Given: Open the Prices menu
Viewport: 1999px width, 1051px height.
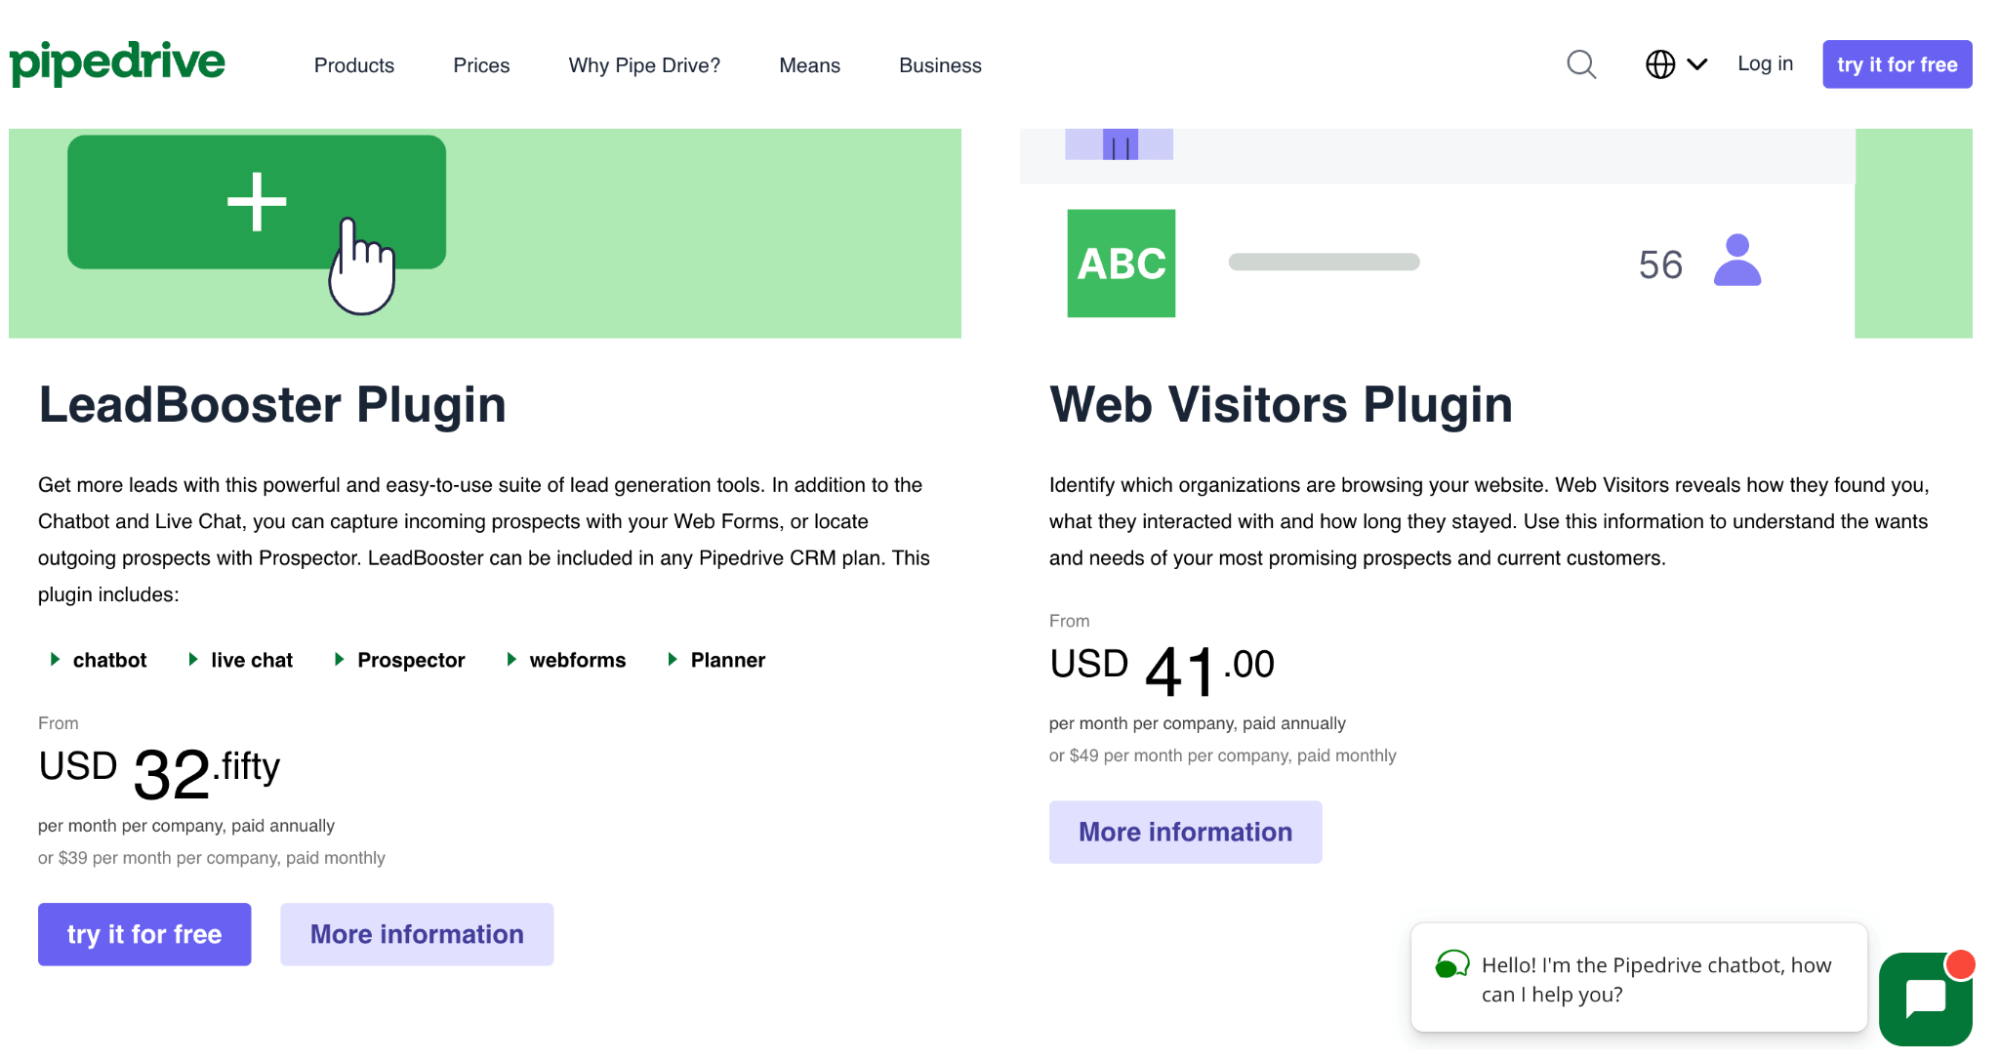Looking at the screenshot, I should point(481,65).
